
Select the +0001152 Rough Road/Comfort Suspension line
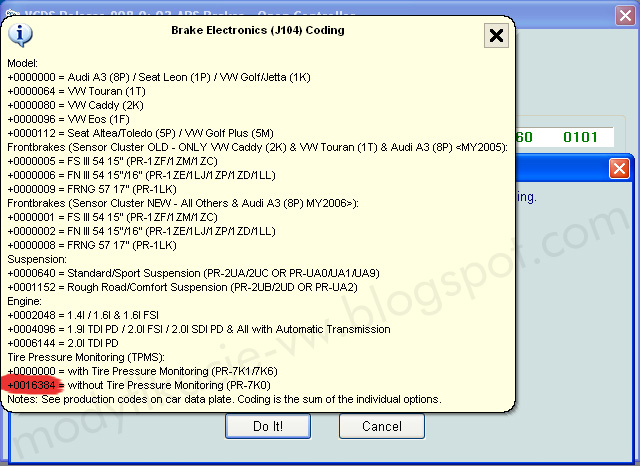click(x=182, y=287)
